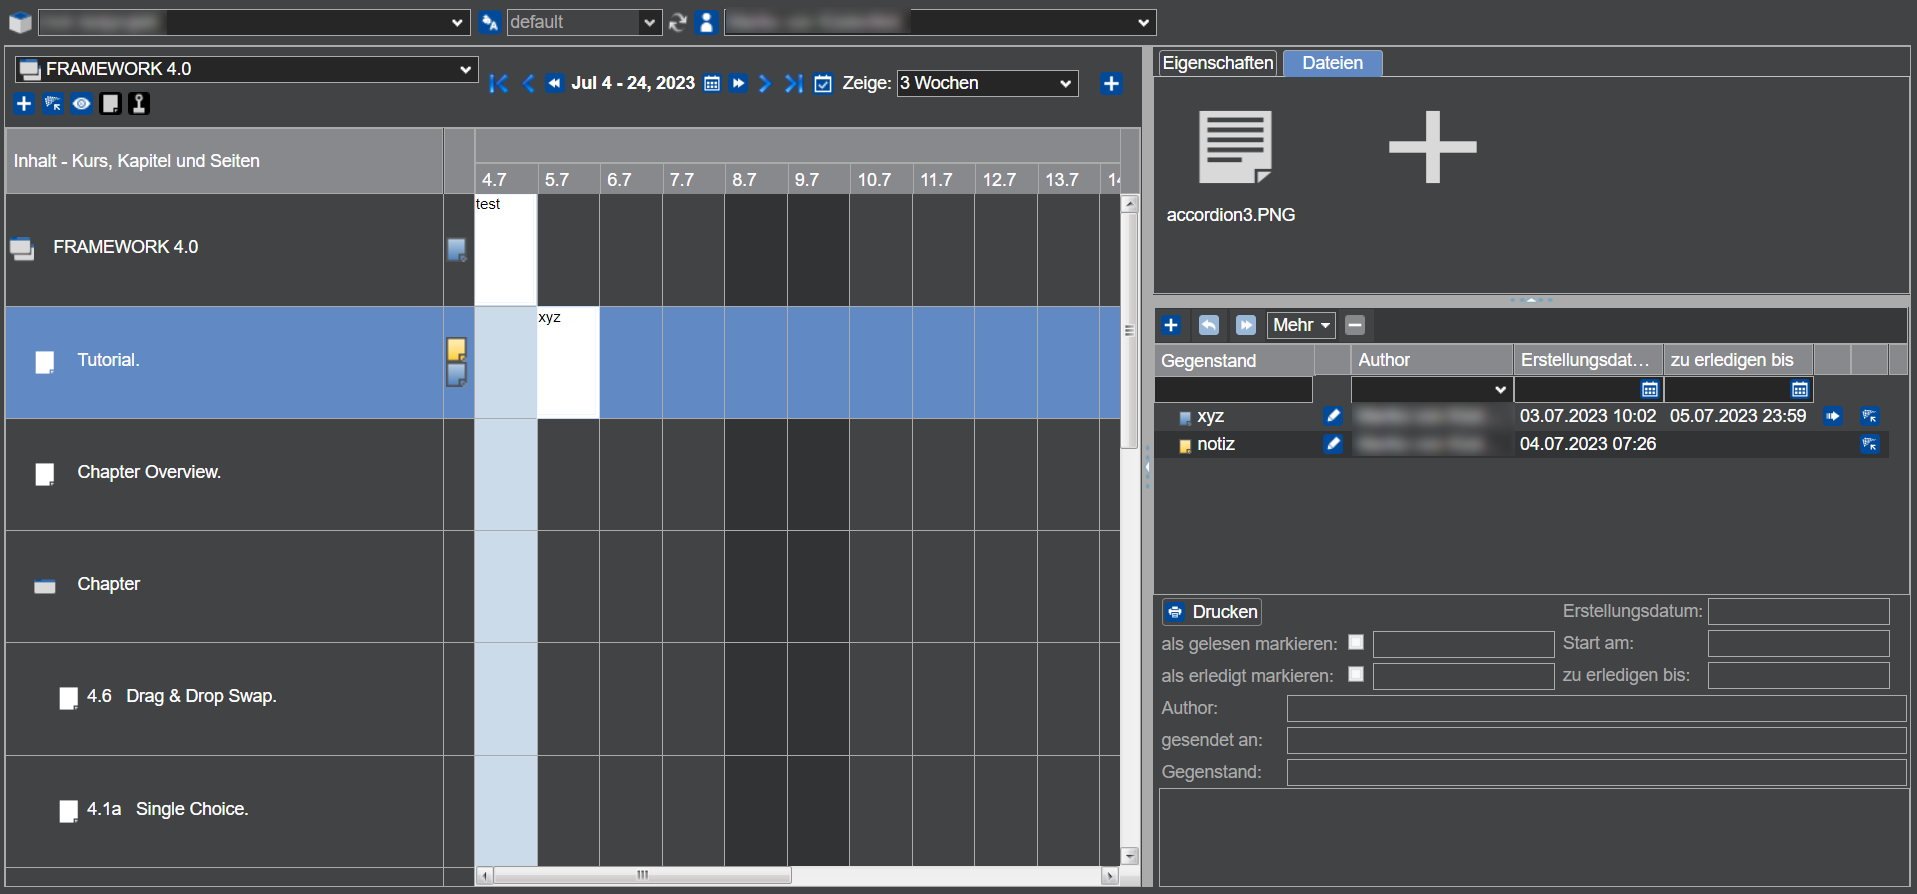Open the project dropdown next to the cube icon
The image size is (1917, 894).
tap(254, 22)
